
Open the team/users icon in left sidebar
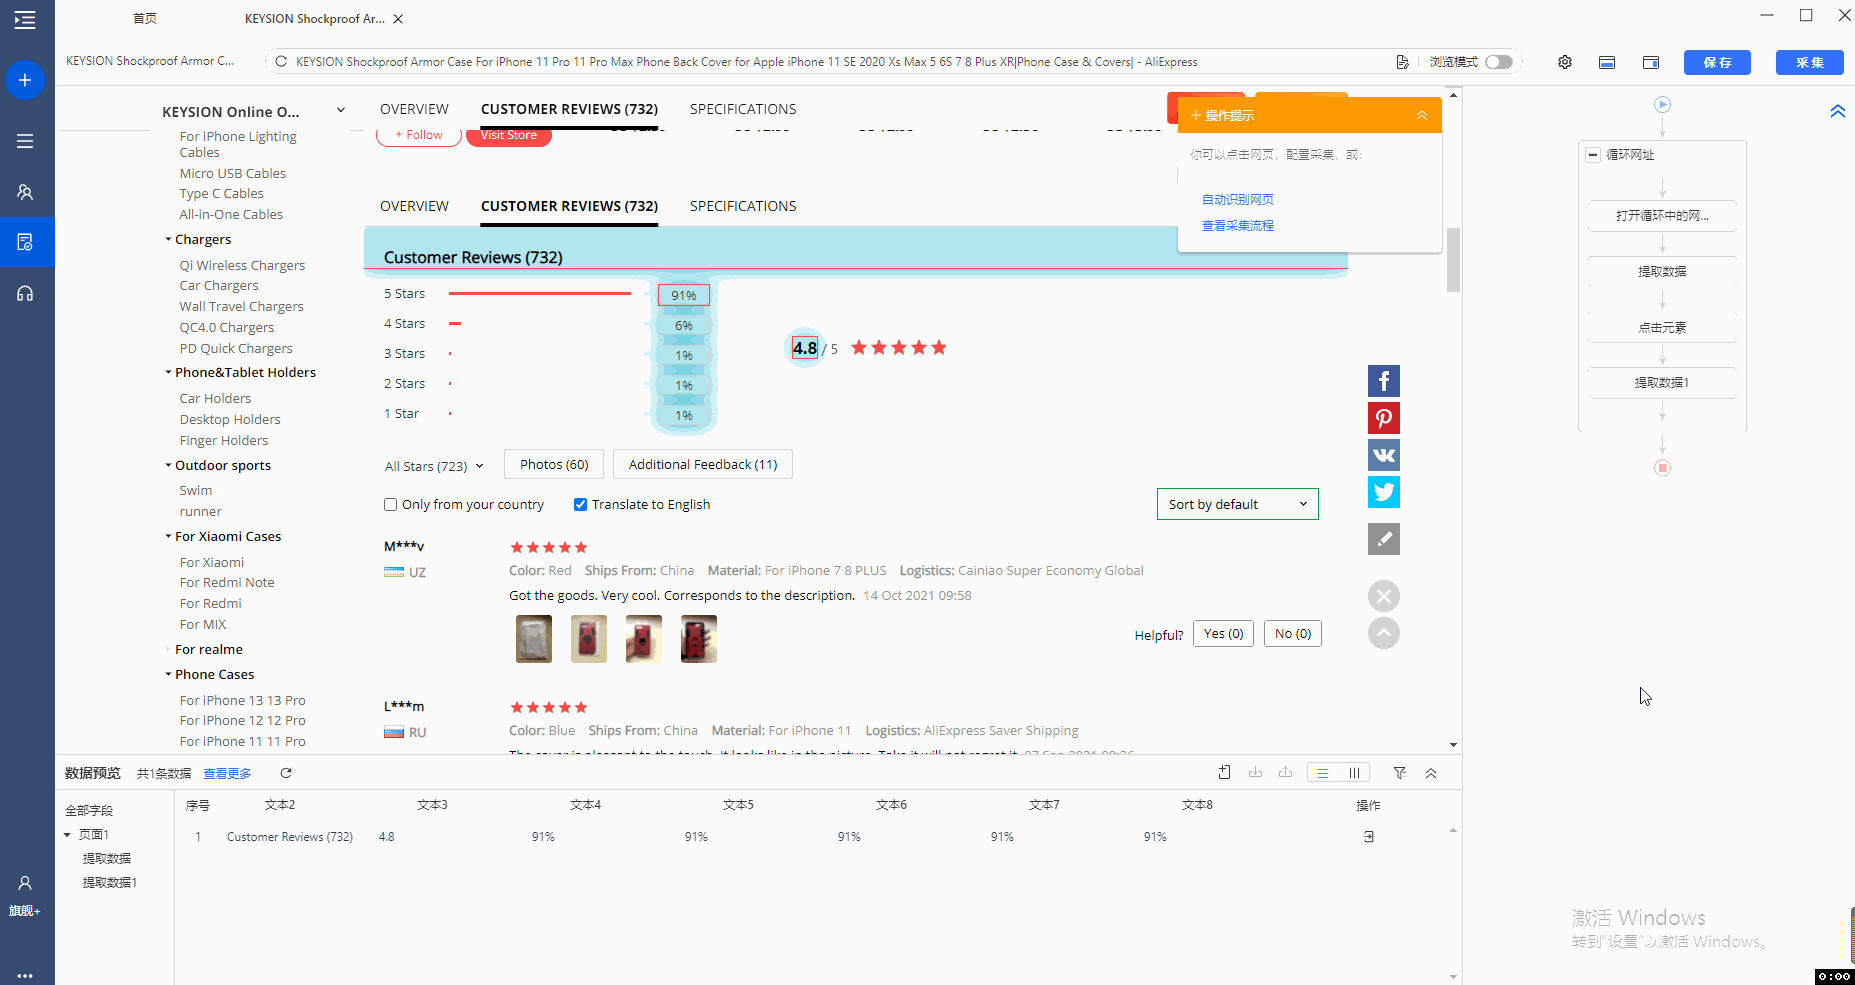25,192
